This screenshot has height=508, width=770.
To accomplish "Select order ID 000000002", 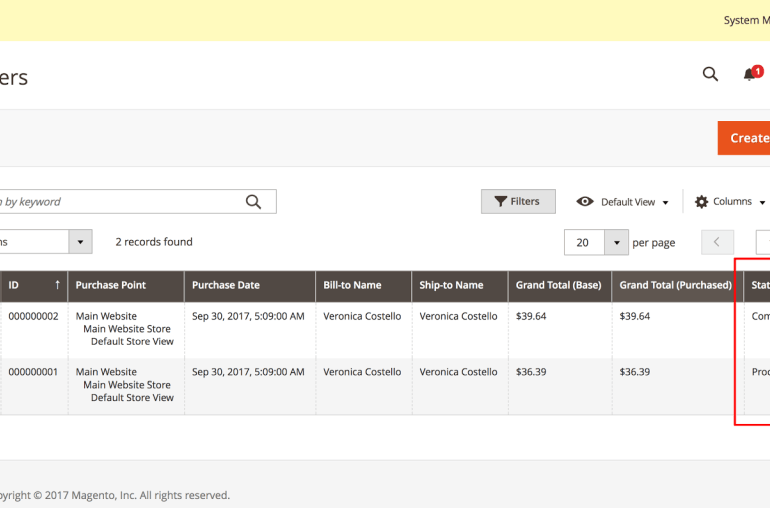I will pos(33,316).
